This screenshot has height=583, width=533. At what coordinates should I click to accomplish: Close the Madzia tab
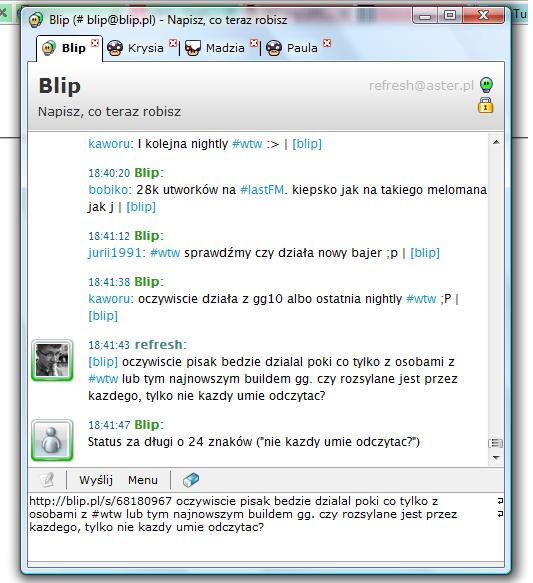tap(254, 43)
